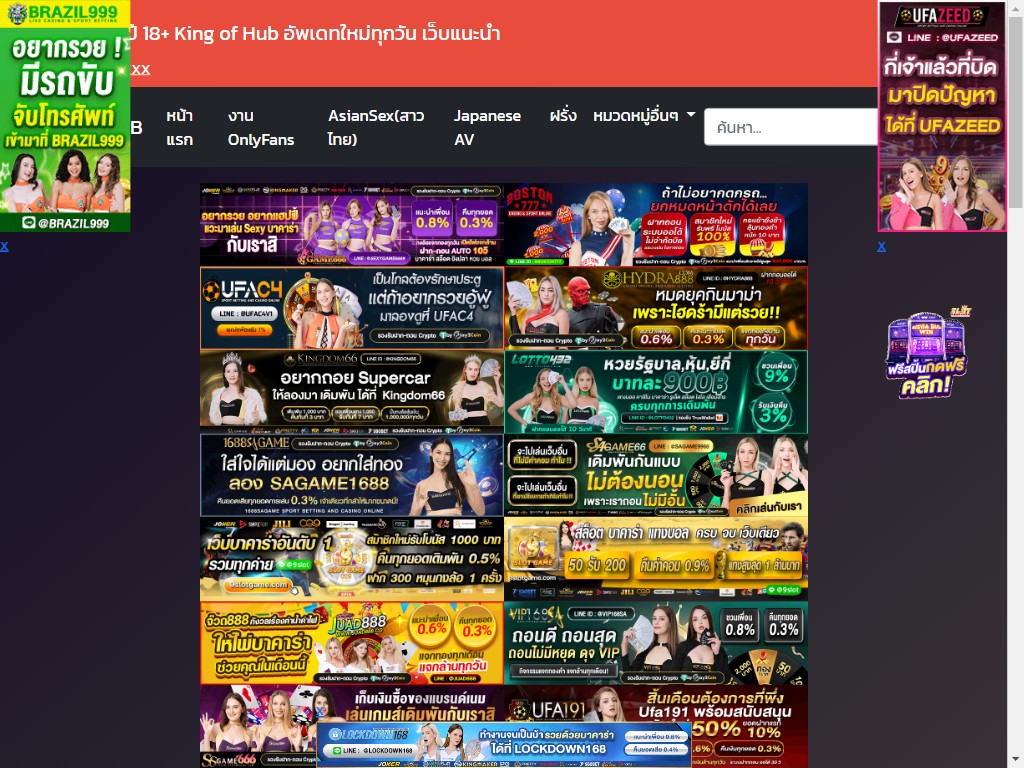Click the ค้นหา search field

(790, 127)
